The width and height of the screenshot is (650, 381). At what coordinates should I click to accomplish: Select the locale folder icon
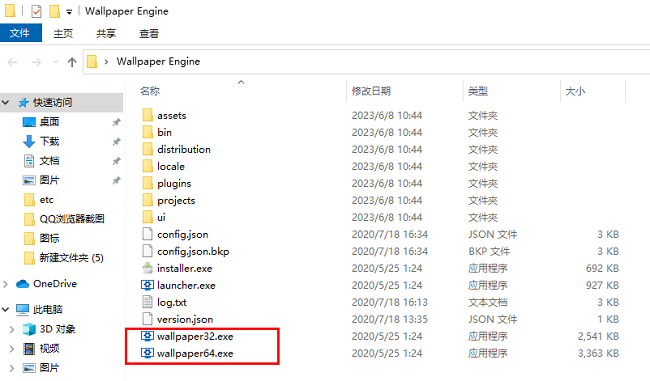[148, 166]
